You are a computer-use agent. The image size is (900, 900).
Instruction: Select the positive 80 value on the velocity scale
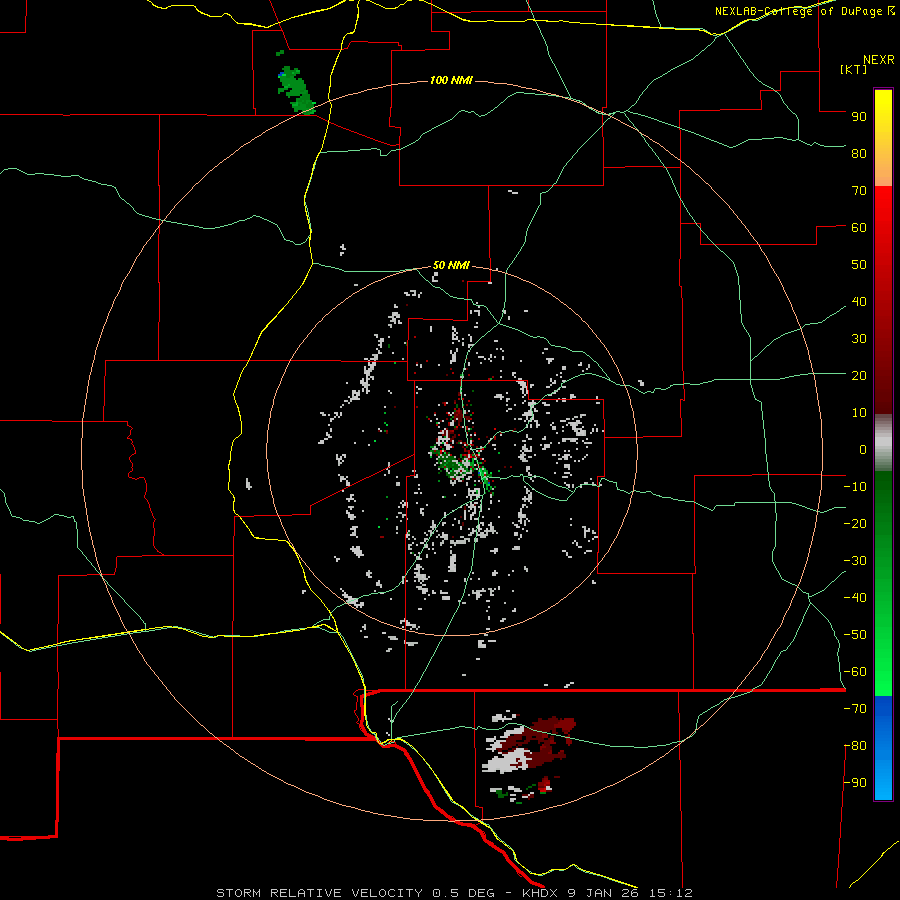click(859, 153)
